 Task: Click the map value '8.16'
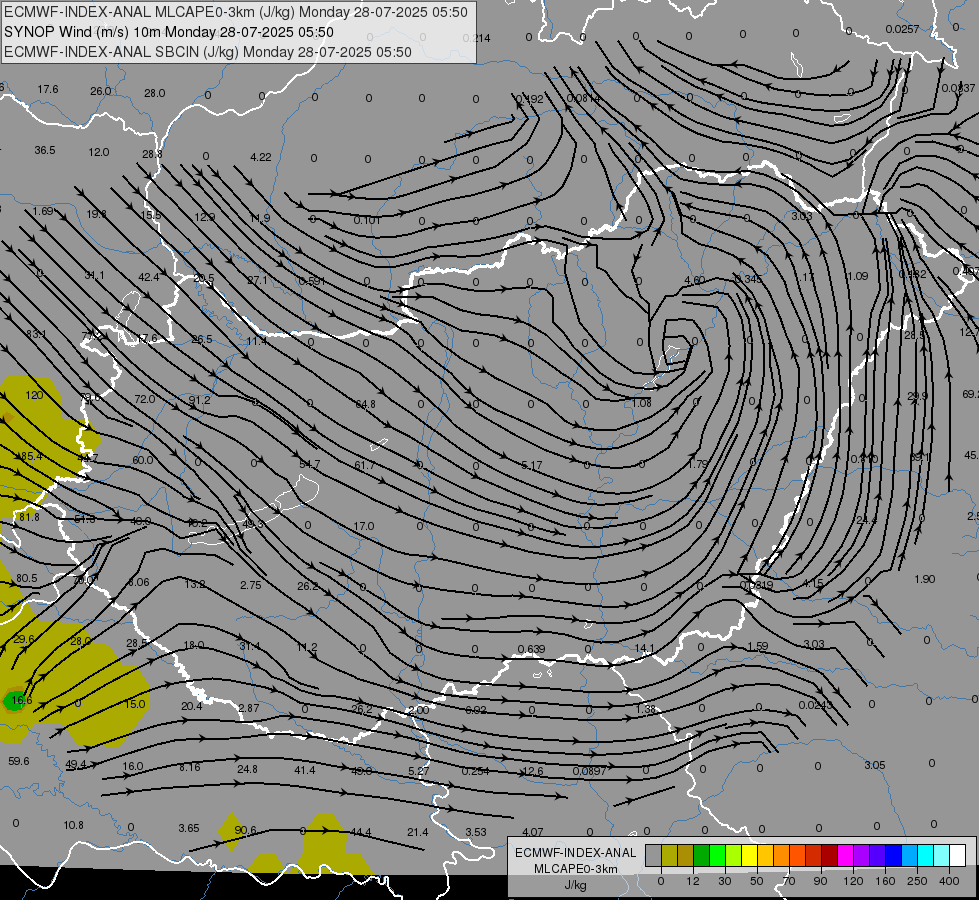tap(190, 767)
